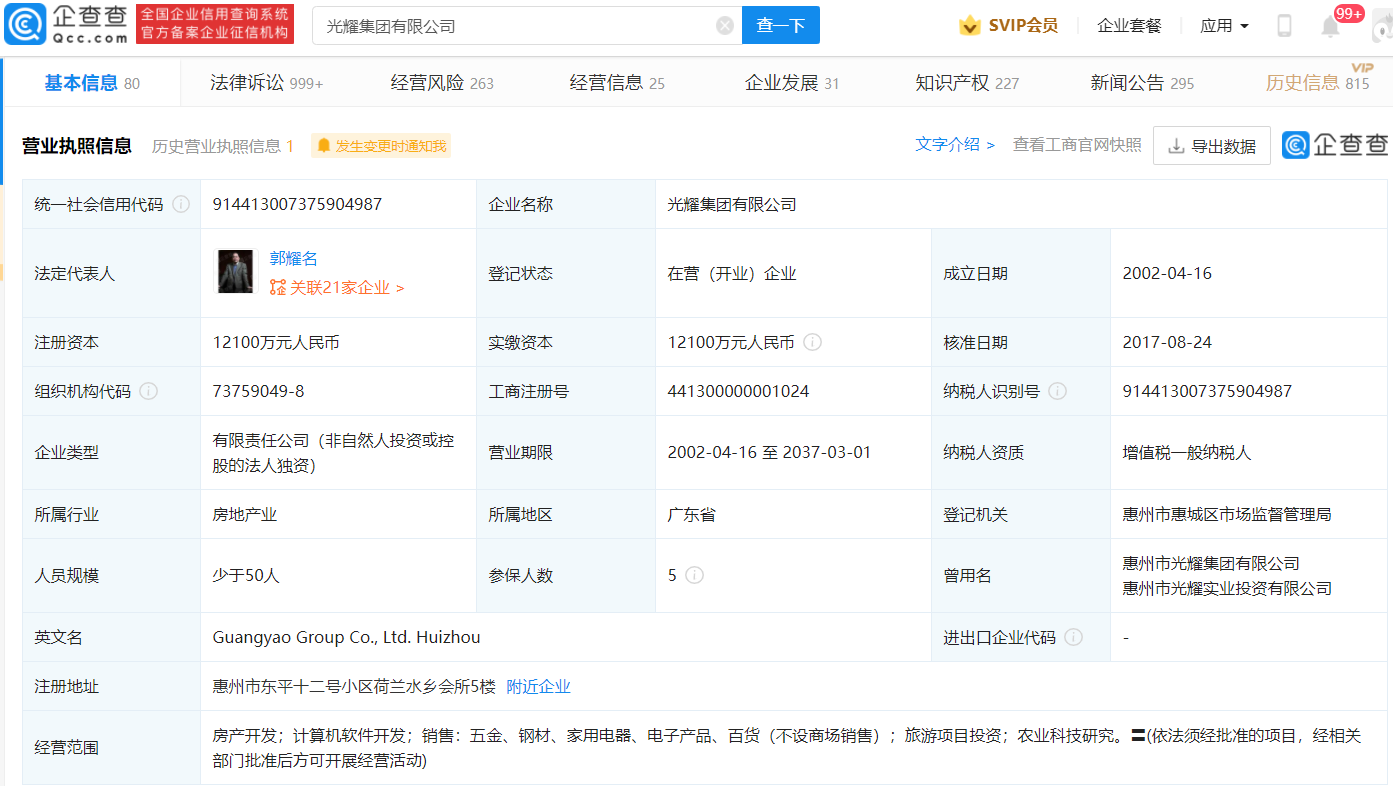
Task: Click the SVIP会员 crown icon
Action: click(969, 26)
